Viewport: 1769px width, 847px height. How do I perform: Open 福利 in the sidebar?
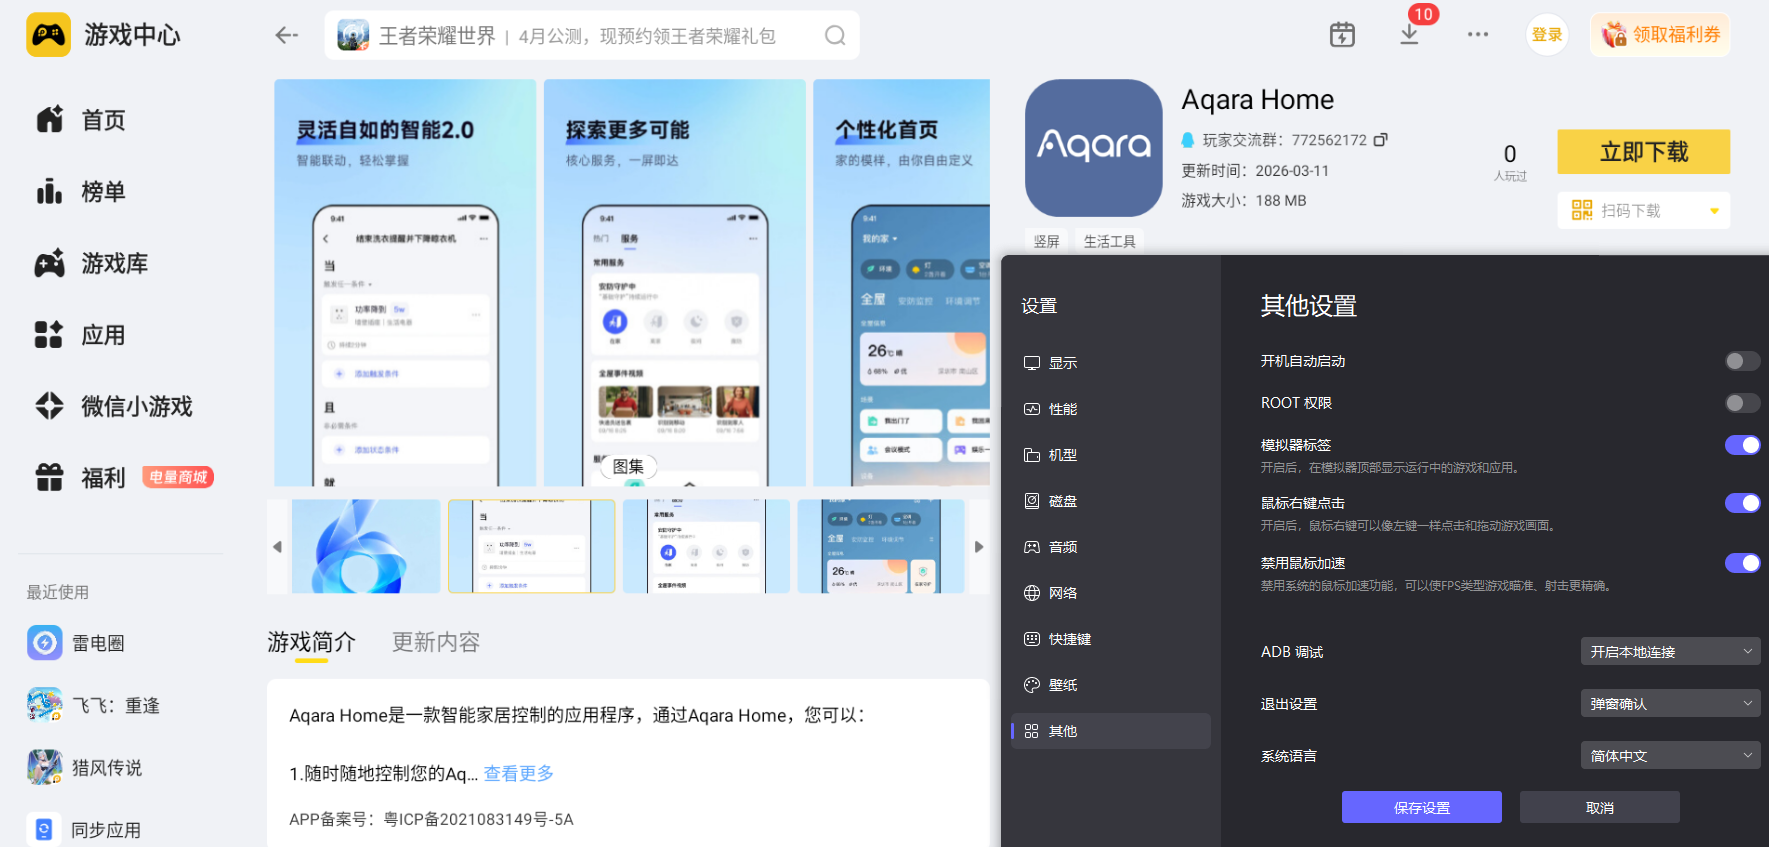point(80,478)
